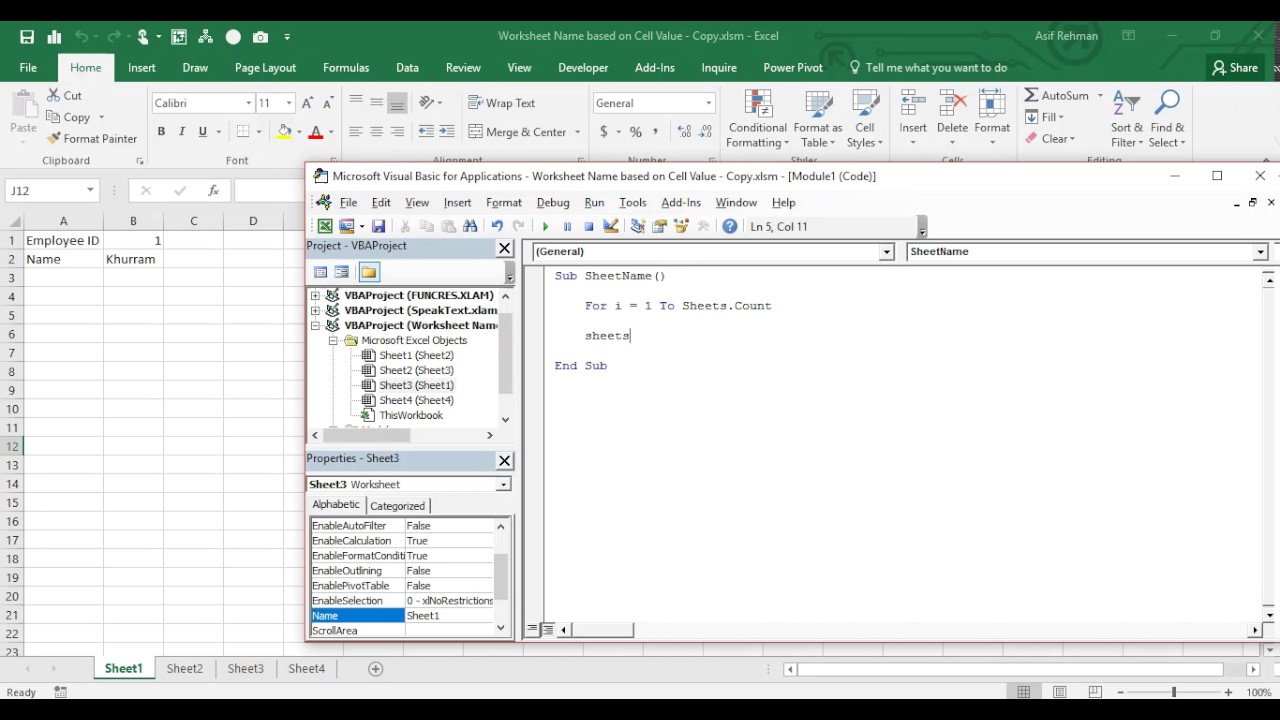
Task: Click the View Code icon in Project panel
Action: point(321,272)
